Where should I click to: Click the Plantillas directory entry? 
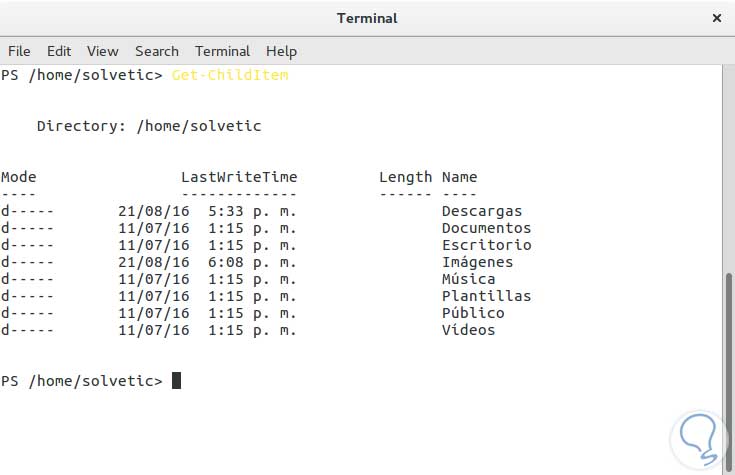pyautogui.click(x=486, y=296)
